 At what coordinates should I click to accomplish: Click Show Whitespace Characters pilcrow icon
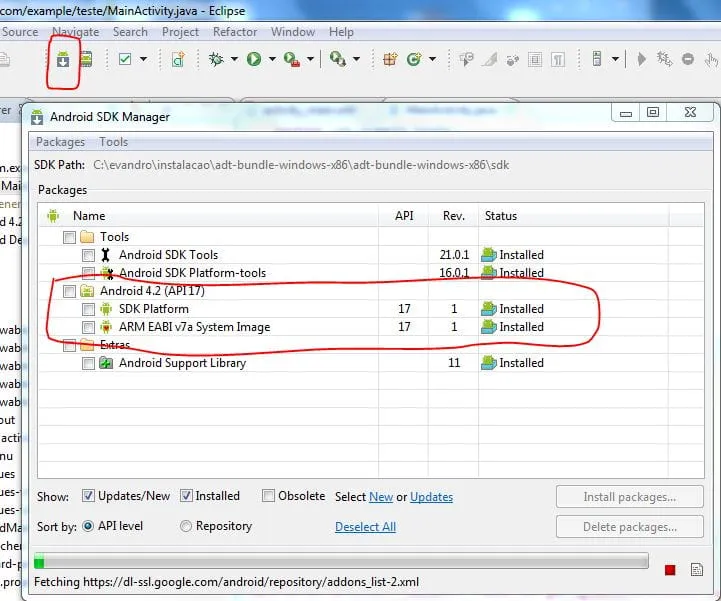(558, 59)
